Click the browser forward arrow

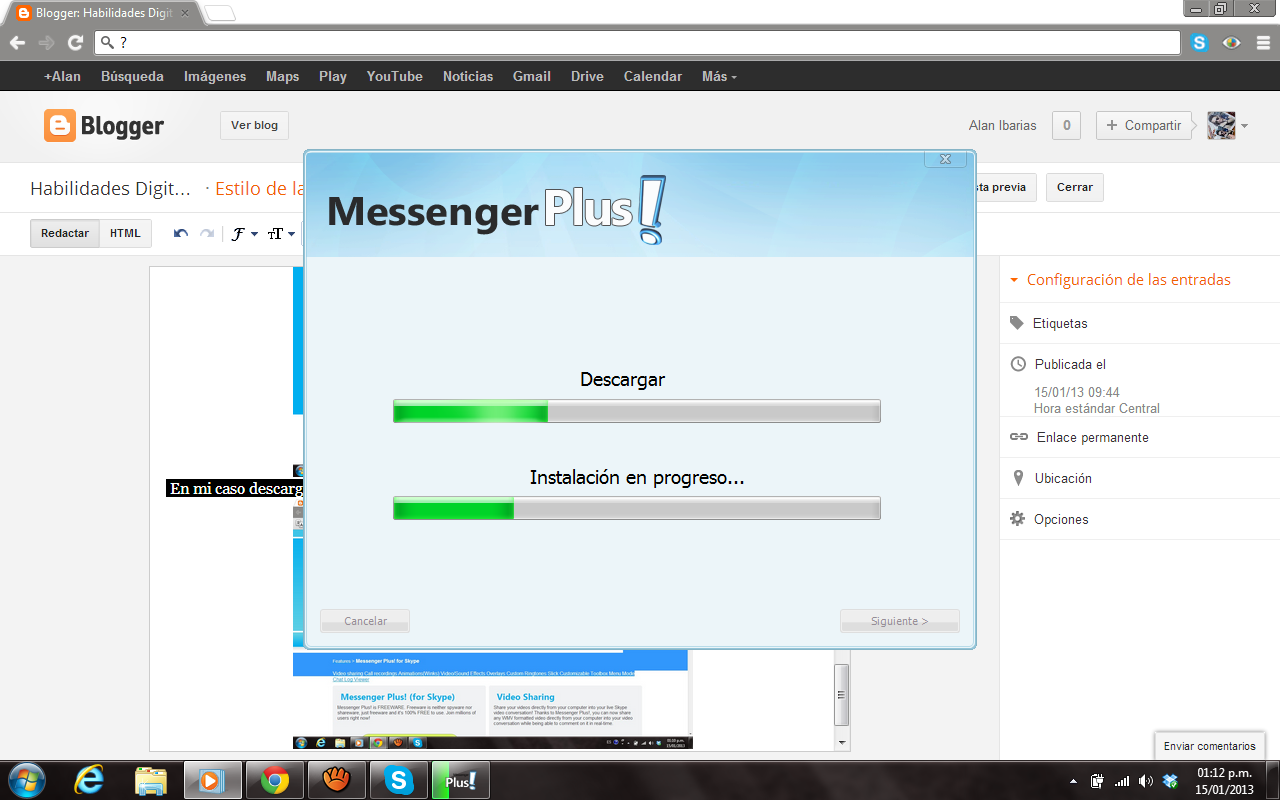tap(46, 43)
